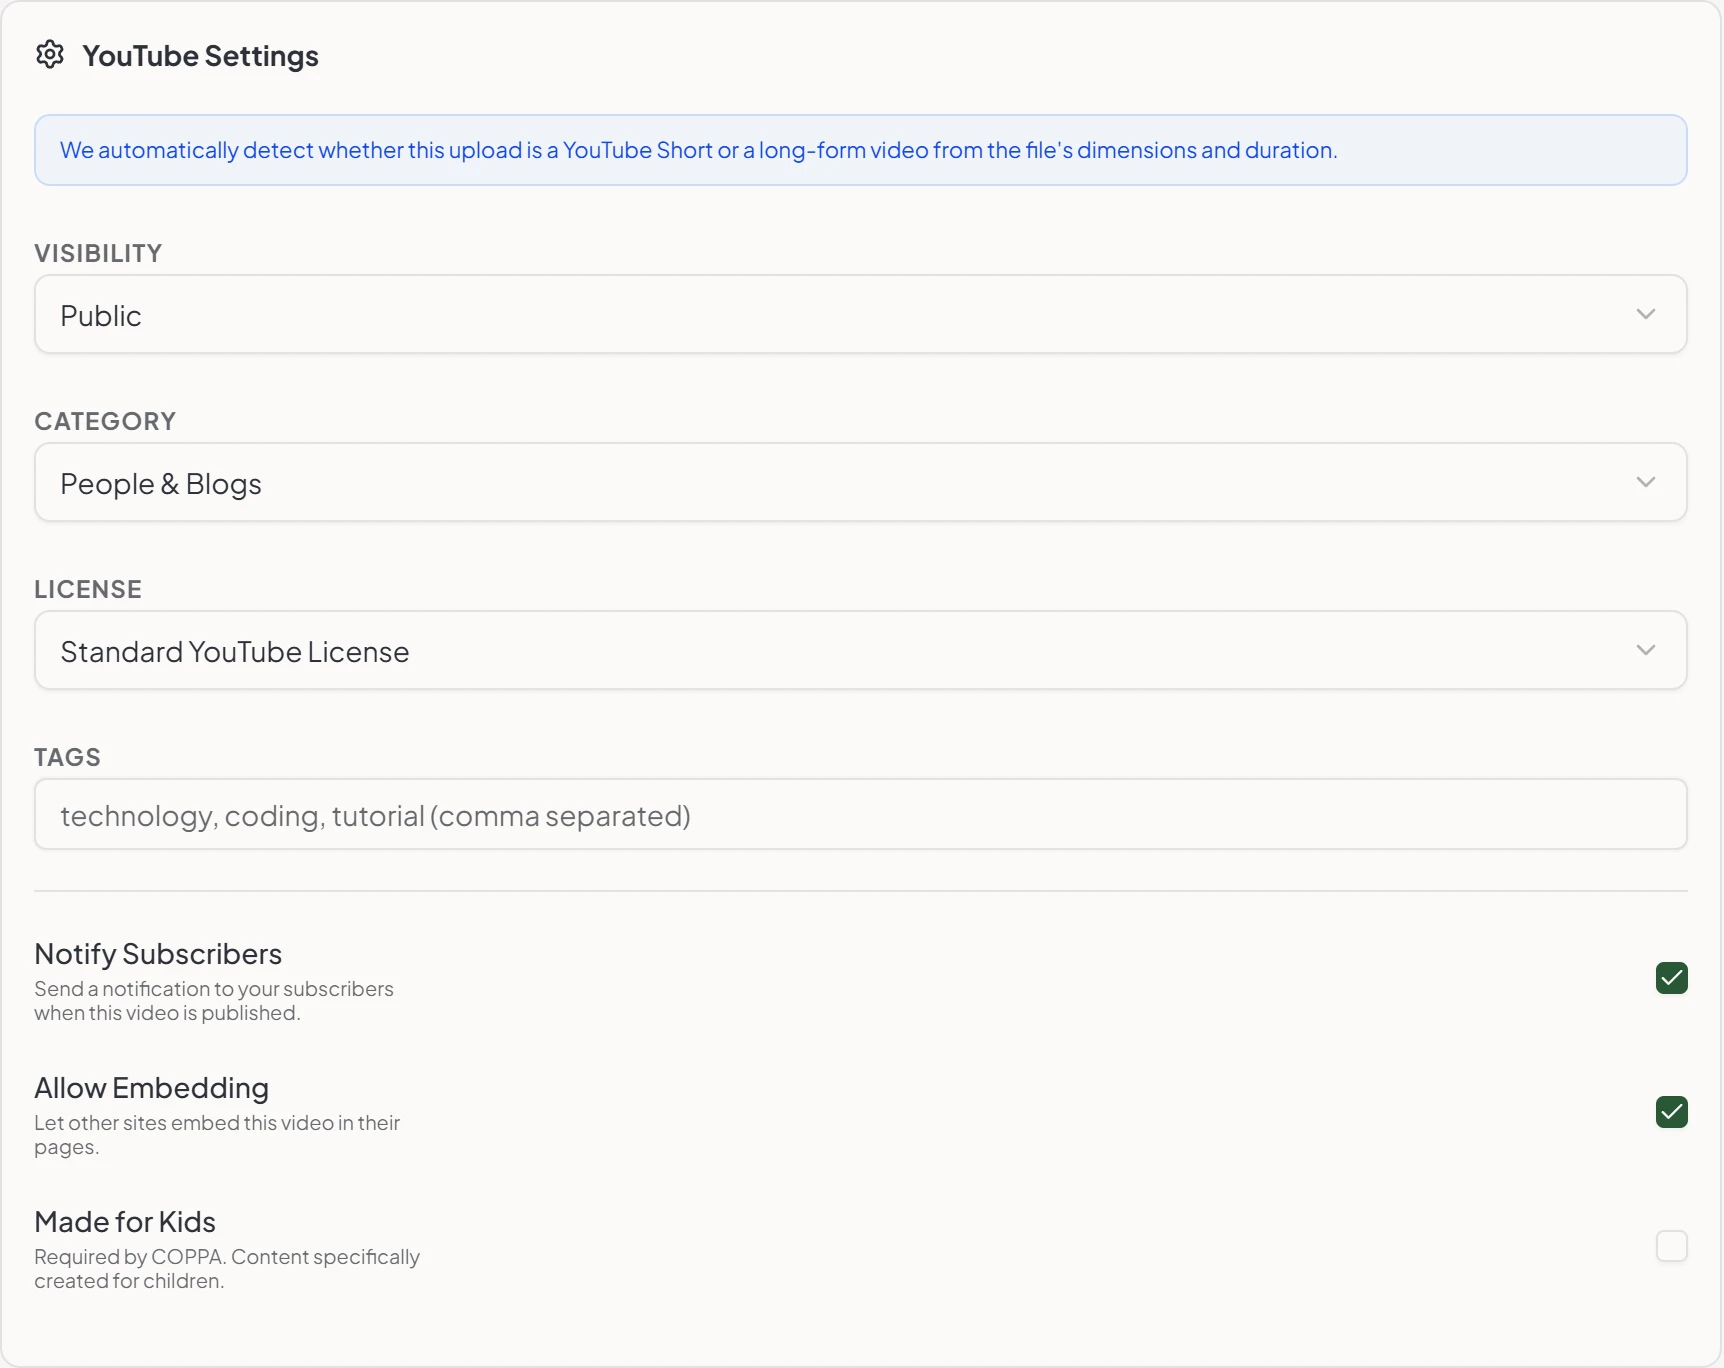
Task: Uncheck the Notify Subscribers checkbox
Action: pyautogui.click(x=1671, y=978)
